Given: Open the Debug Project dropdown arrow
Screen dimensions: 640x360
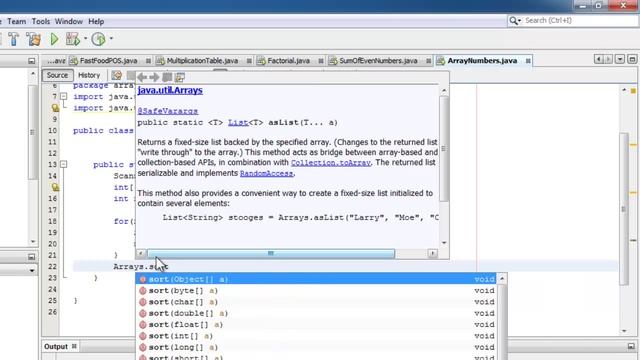Looking at the screenshot, I should 85,39.
